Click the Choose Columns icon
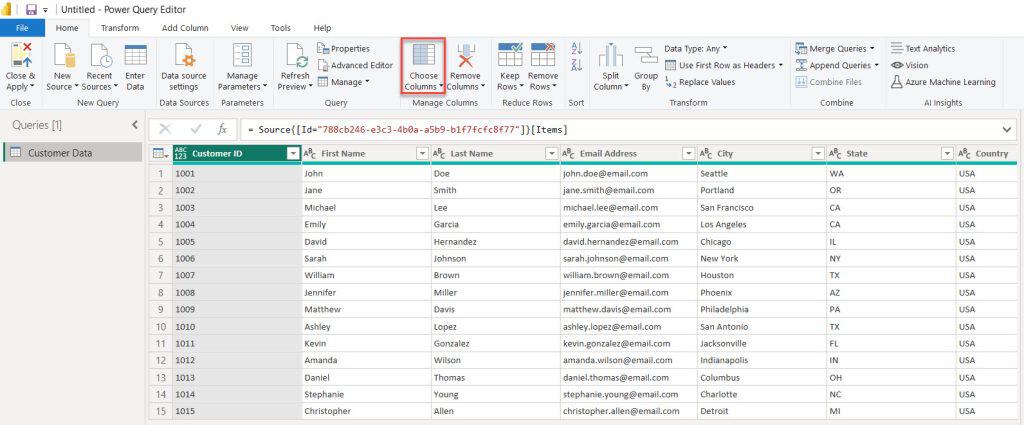This screenshot has width=1024, height=425. point(424,55)
